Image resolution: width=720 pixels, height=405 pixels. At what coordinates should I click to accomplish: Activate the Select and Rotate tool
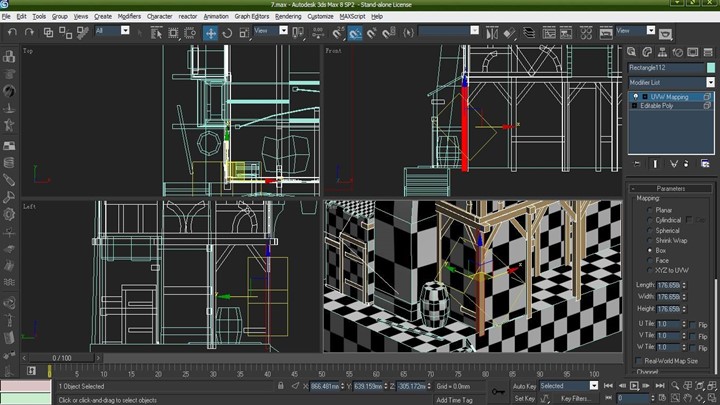tap(227, 33)
